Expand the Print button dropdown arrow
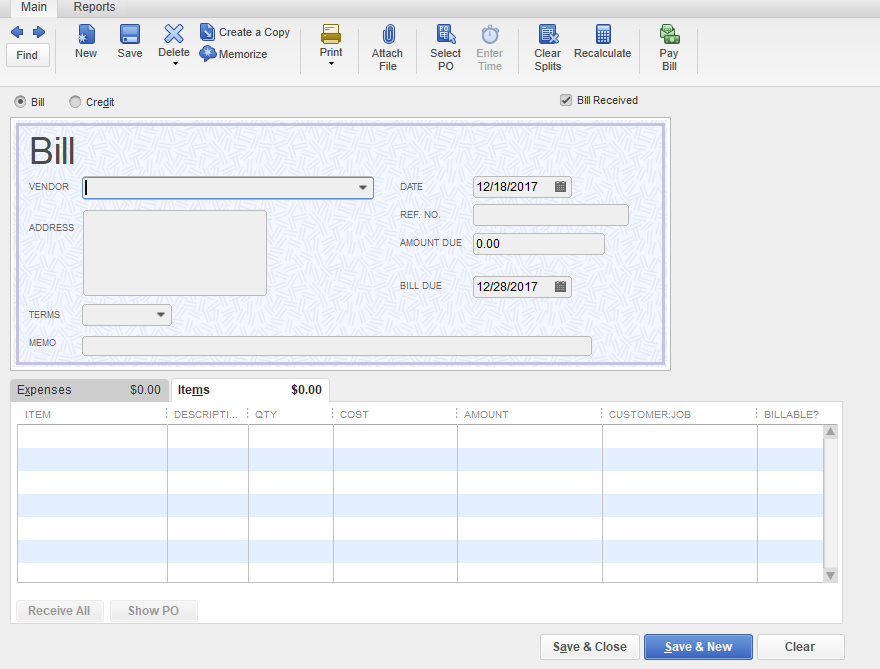 point(331,64)
